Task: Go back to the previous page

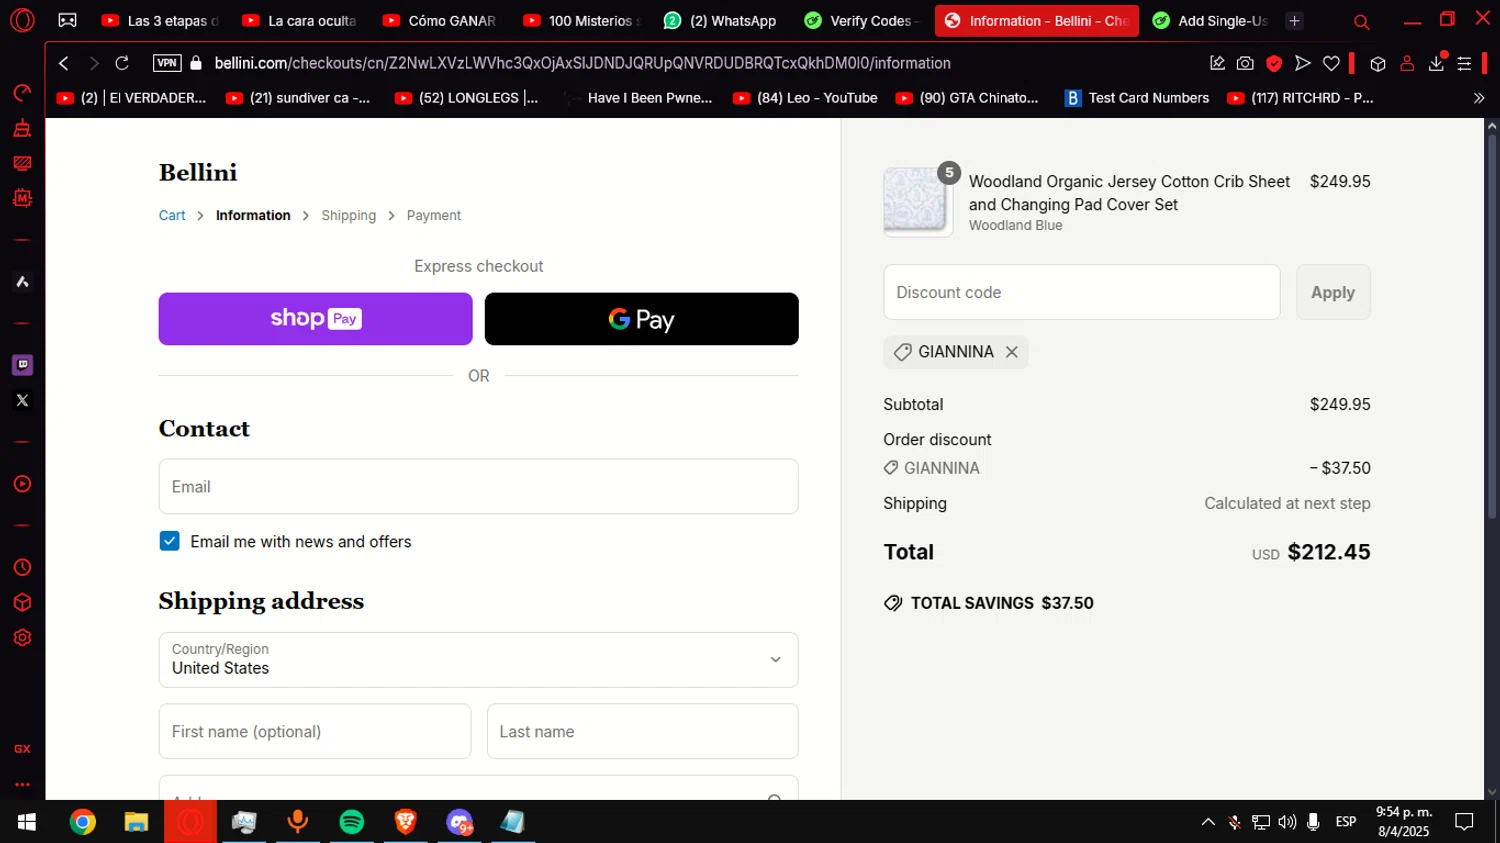Action: (x=64, y=63)
